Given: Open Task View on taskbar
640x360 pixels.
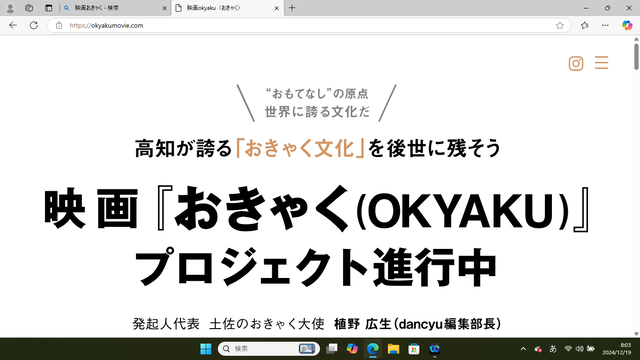Looking at the screenshot, I should click(332, 349).
